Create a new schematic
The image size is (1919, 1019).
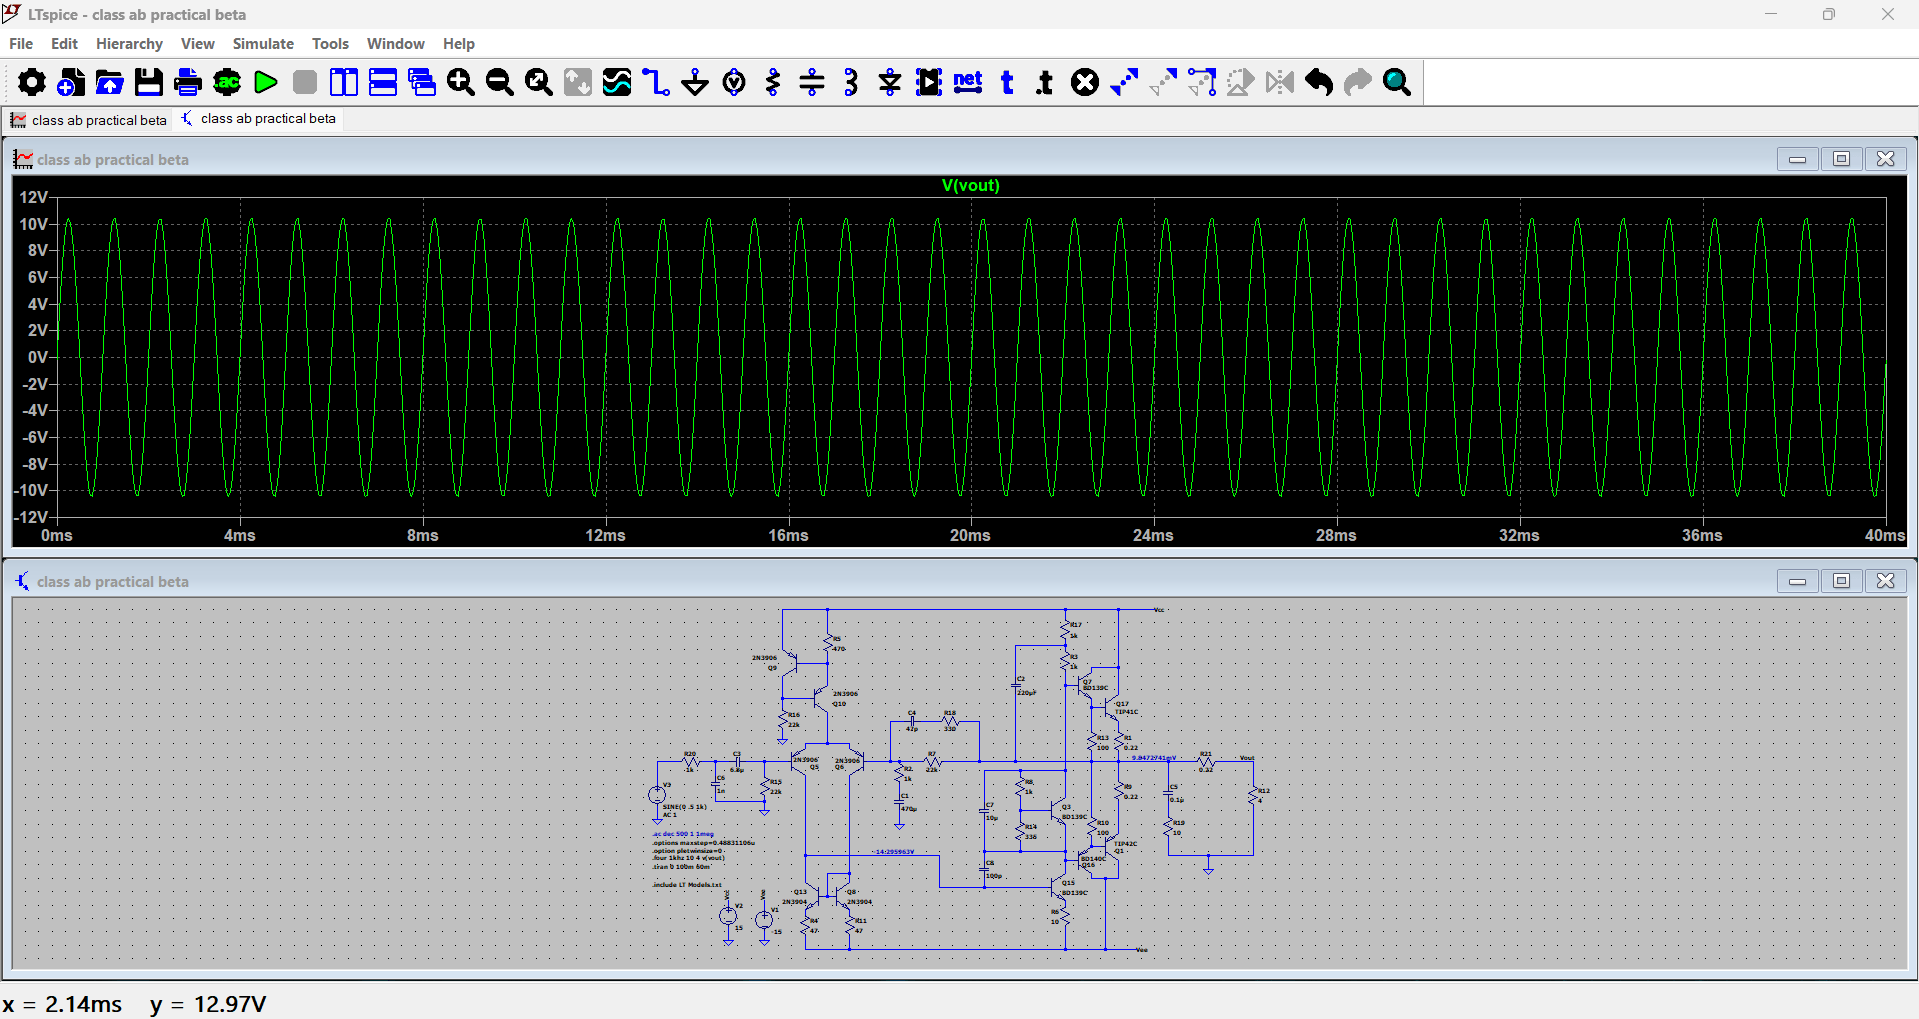(70, 82)
